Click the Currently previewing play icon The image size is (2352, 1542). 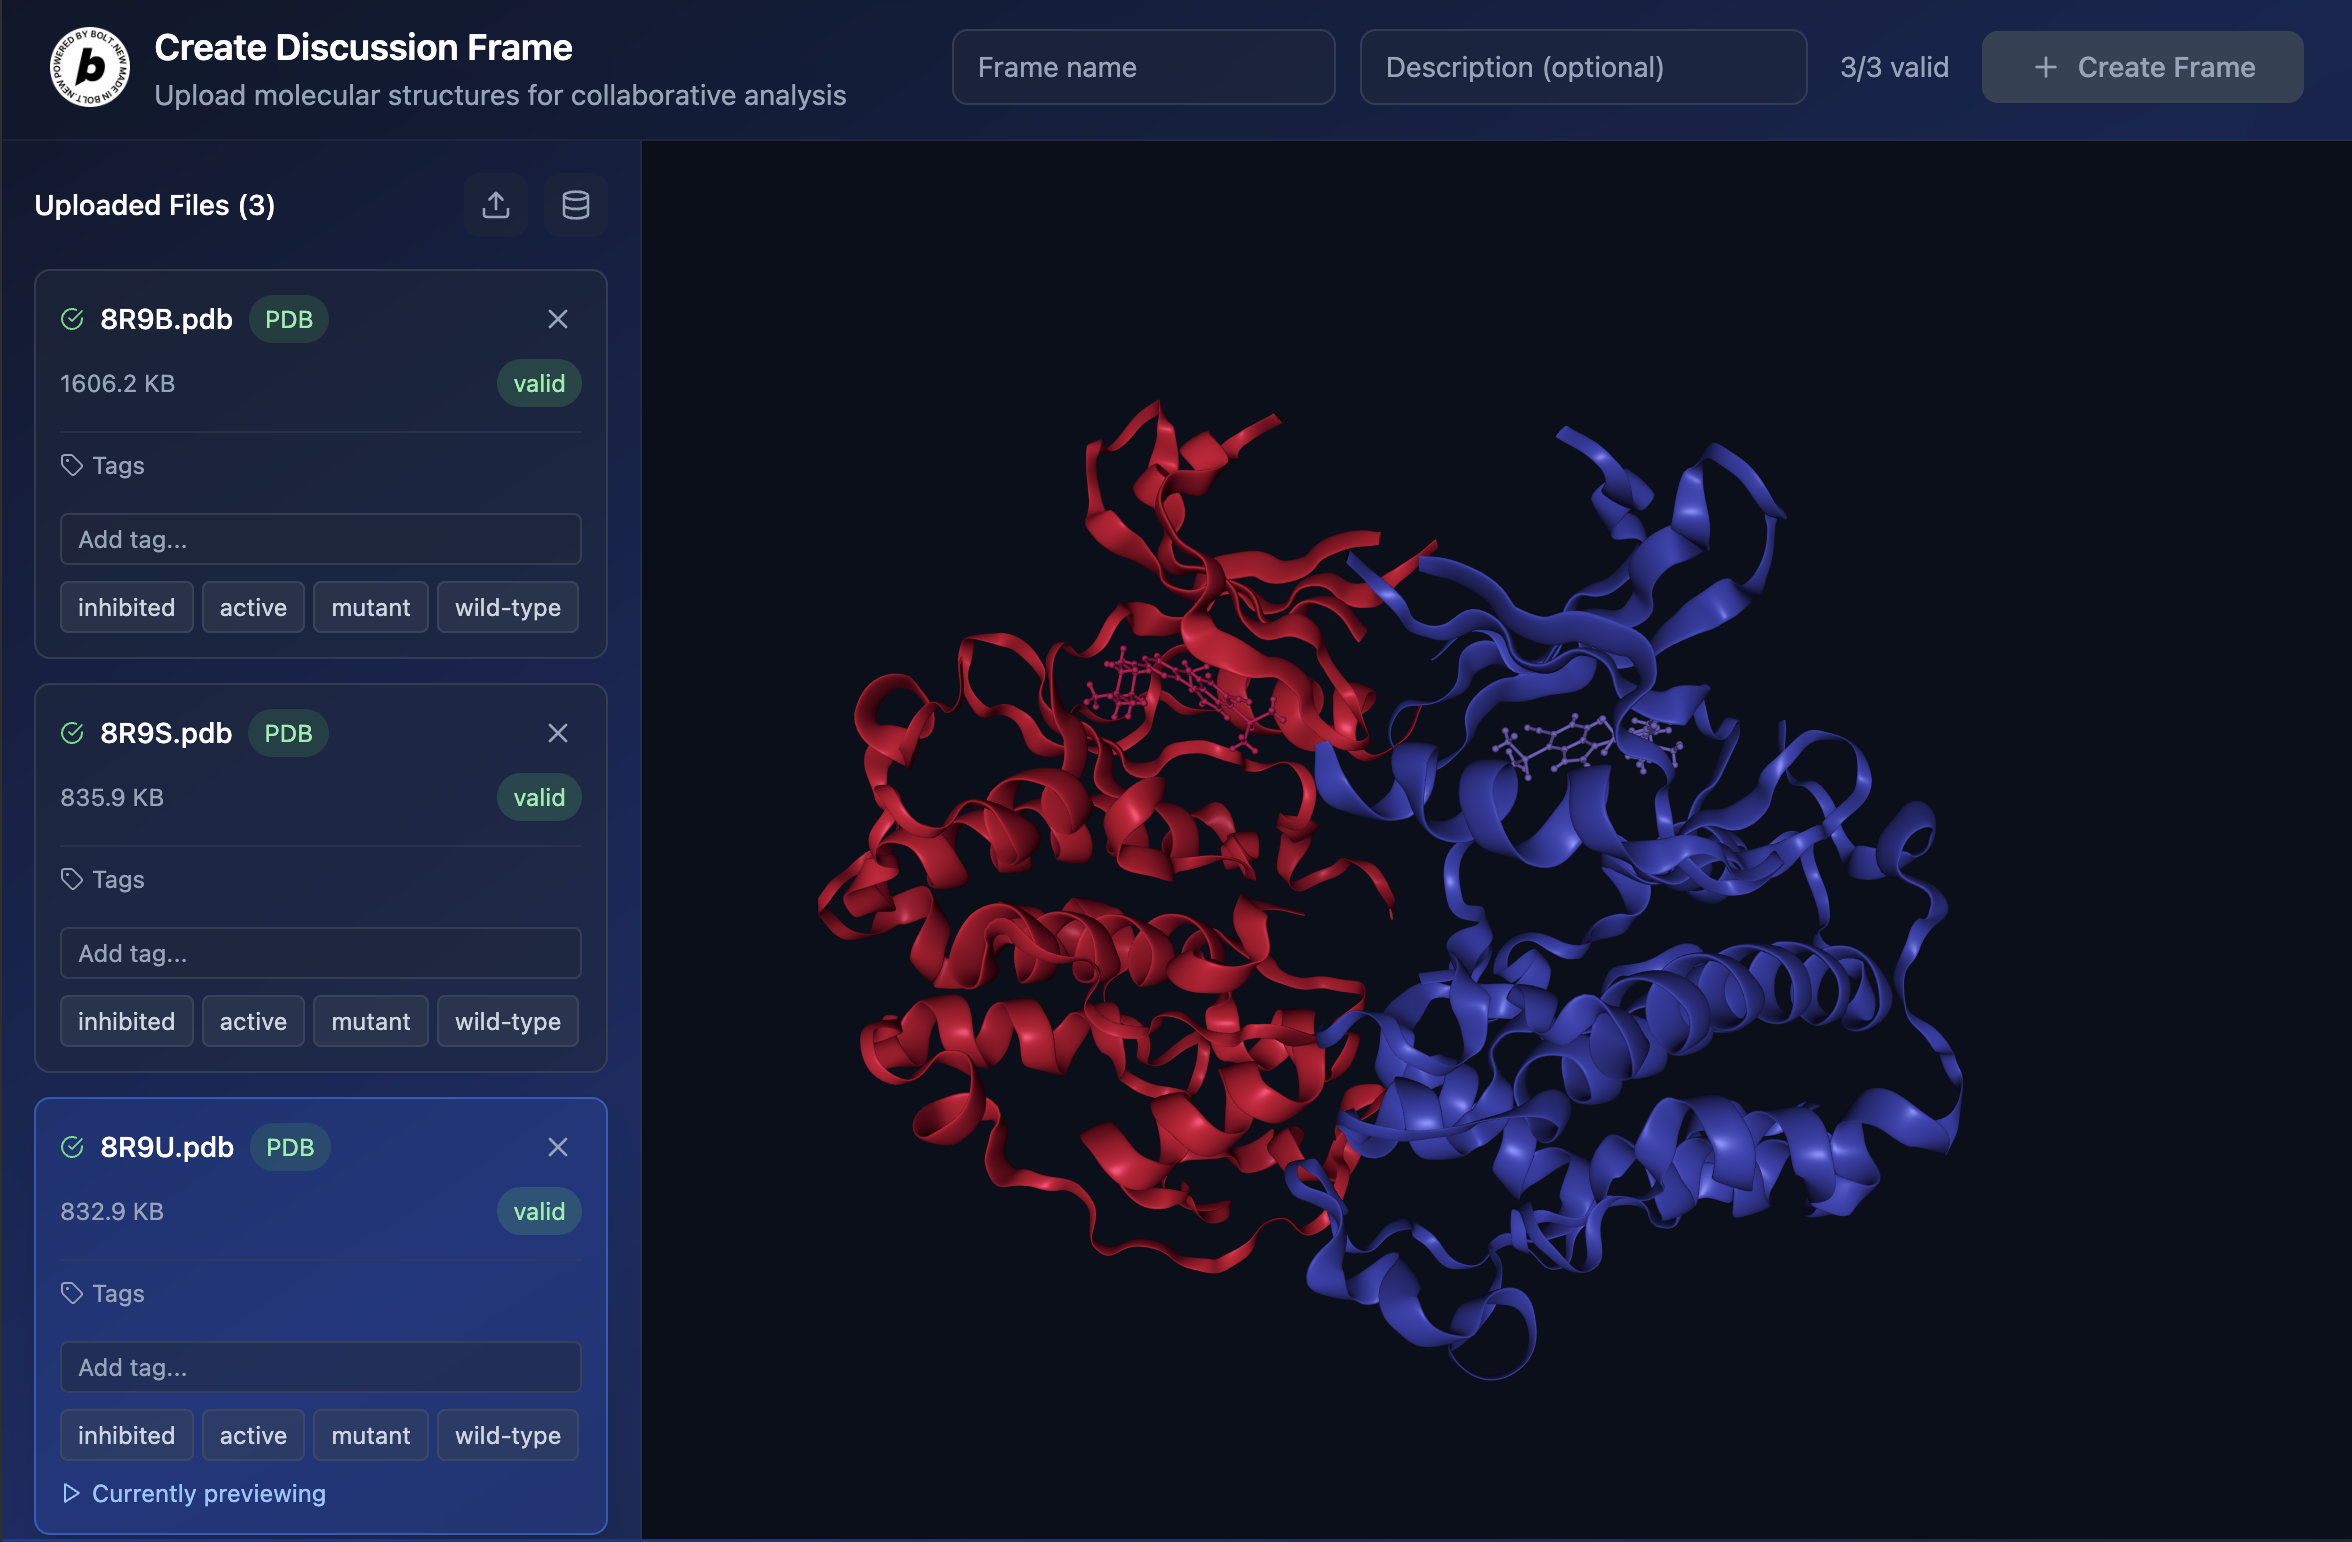click(x=71, y=1493)
